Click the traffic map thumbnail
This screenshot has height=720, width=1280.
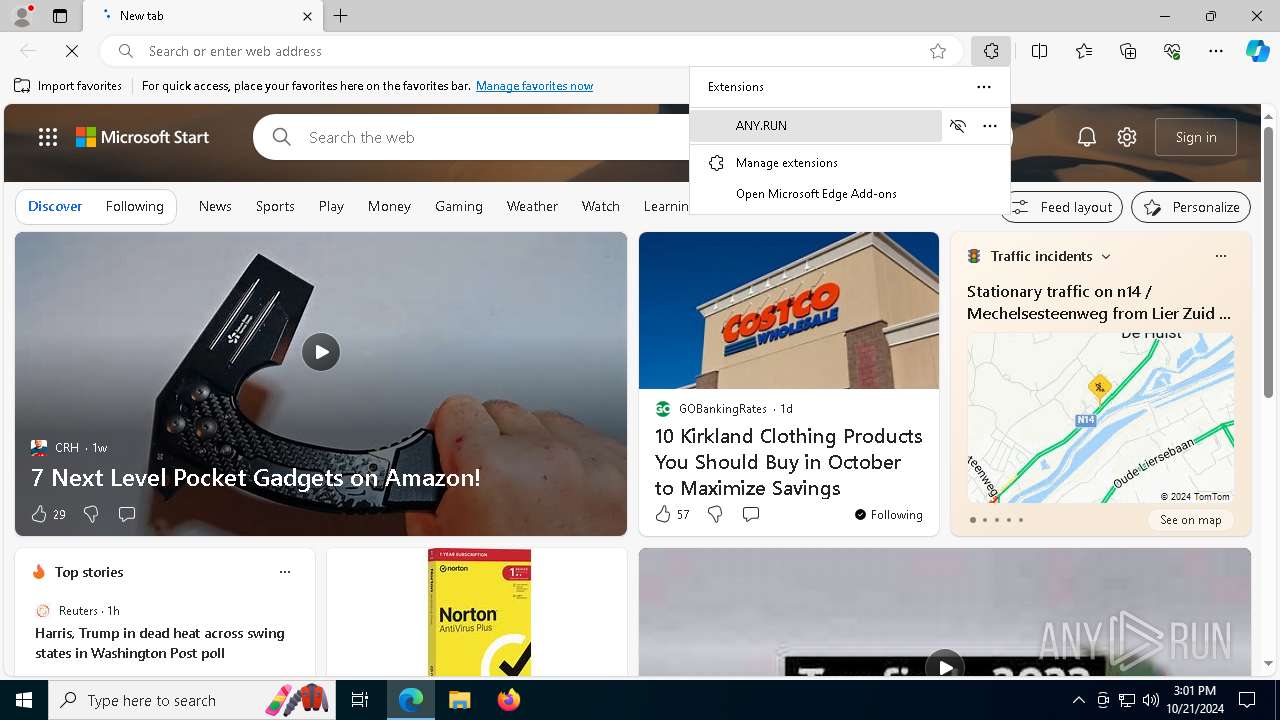click(1100, 418)
